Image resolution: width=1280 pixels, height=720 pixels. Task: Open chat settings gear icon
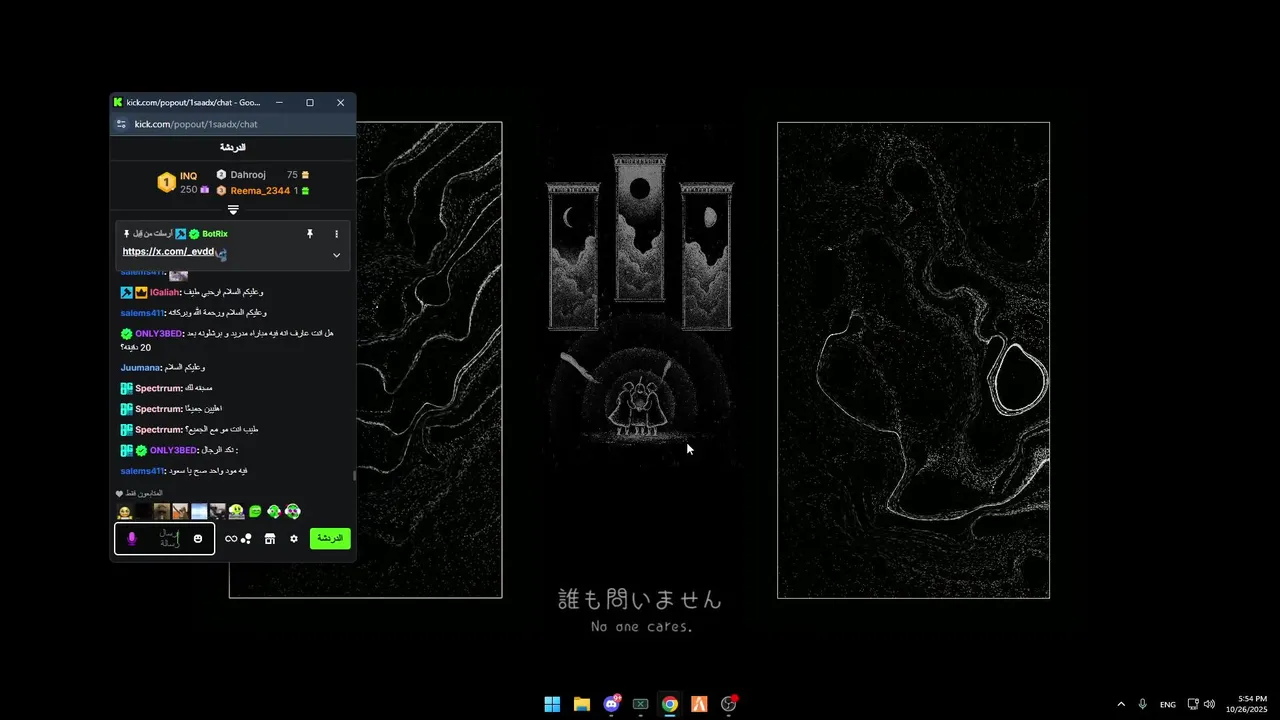click(x=294, y=539)
